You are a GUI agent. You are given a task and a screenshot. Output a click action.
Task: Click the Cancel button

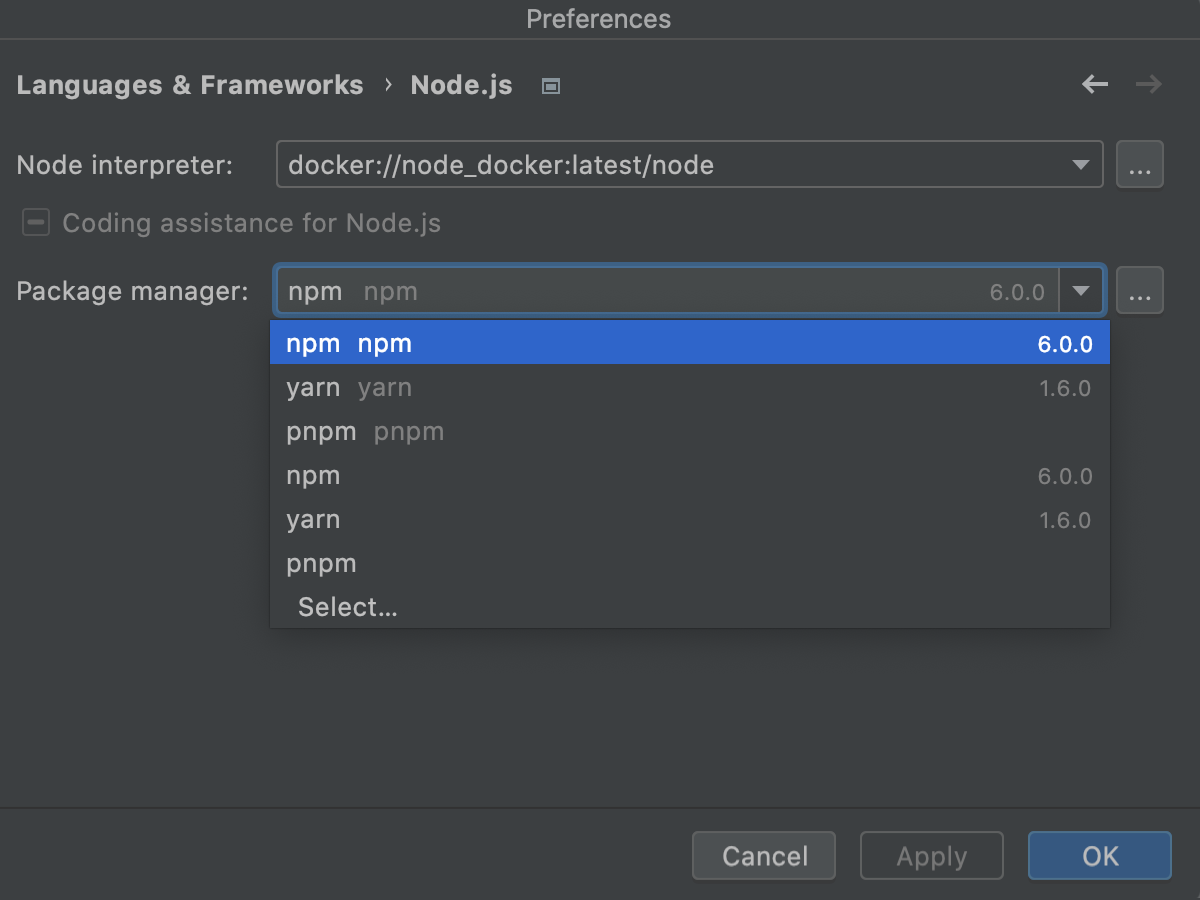coord(763,855)
